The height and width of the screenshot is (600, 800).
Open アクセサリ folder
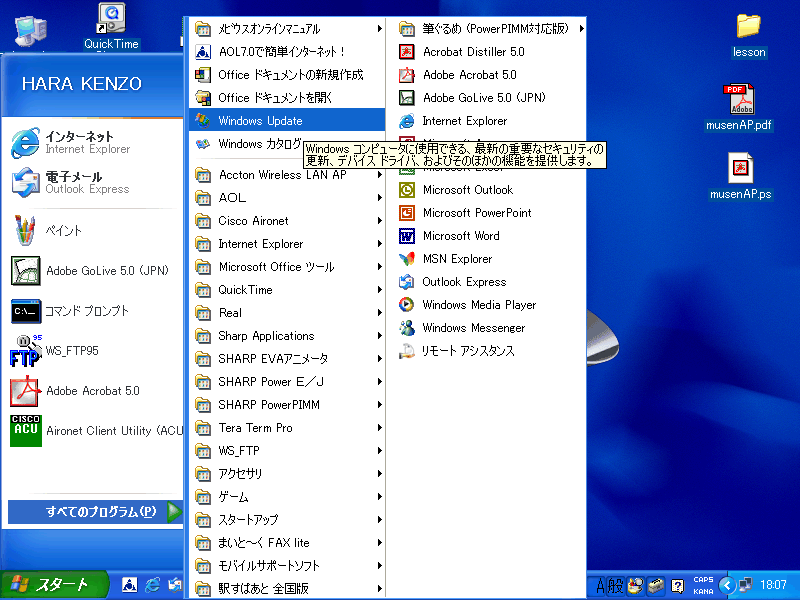287,473
